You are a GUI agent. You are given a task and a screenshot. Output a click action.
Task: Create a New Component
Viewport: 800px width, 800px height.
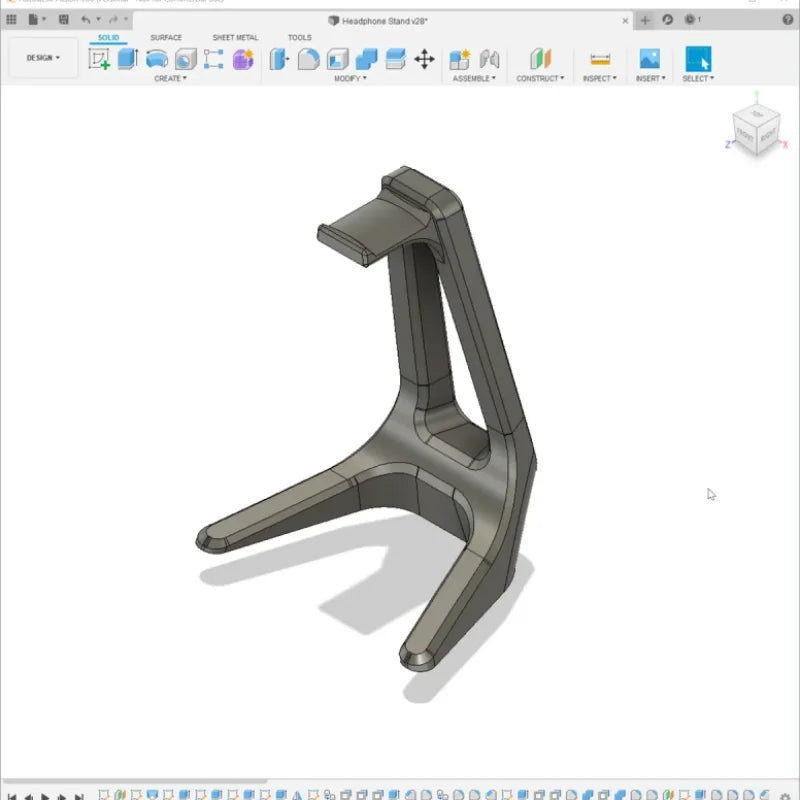coord(460,59)
